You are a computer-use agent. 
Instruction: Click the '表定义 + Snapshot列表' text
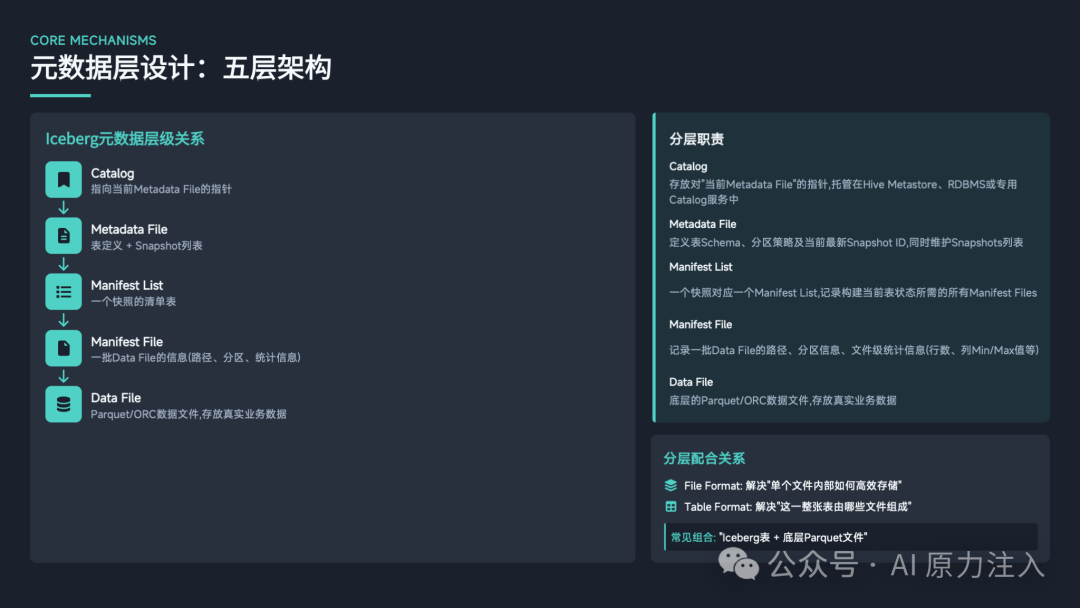(147, 246)
